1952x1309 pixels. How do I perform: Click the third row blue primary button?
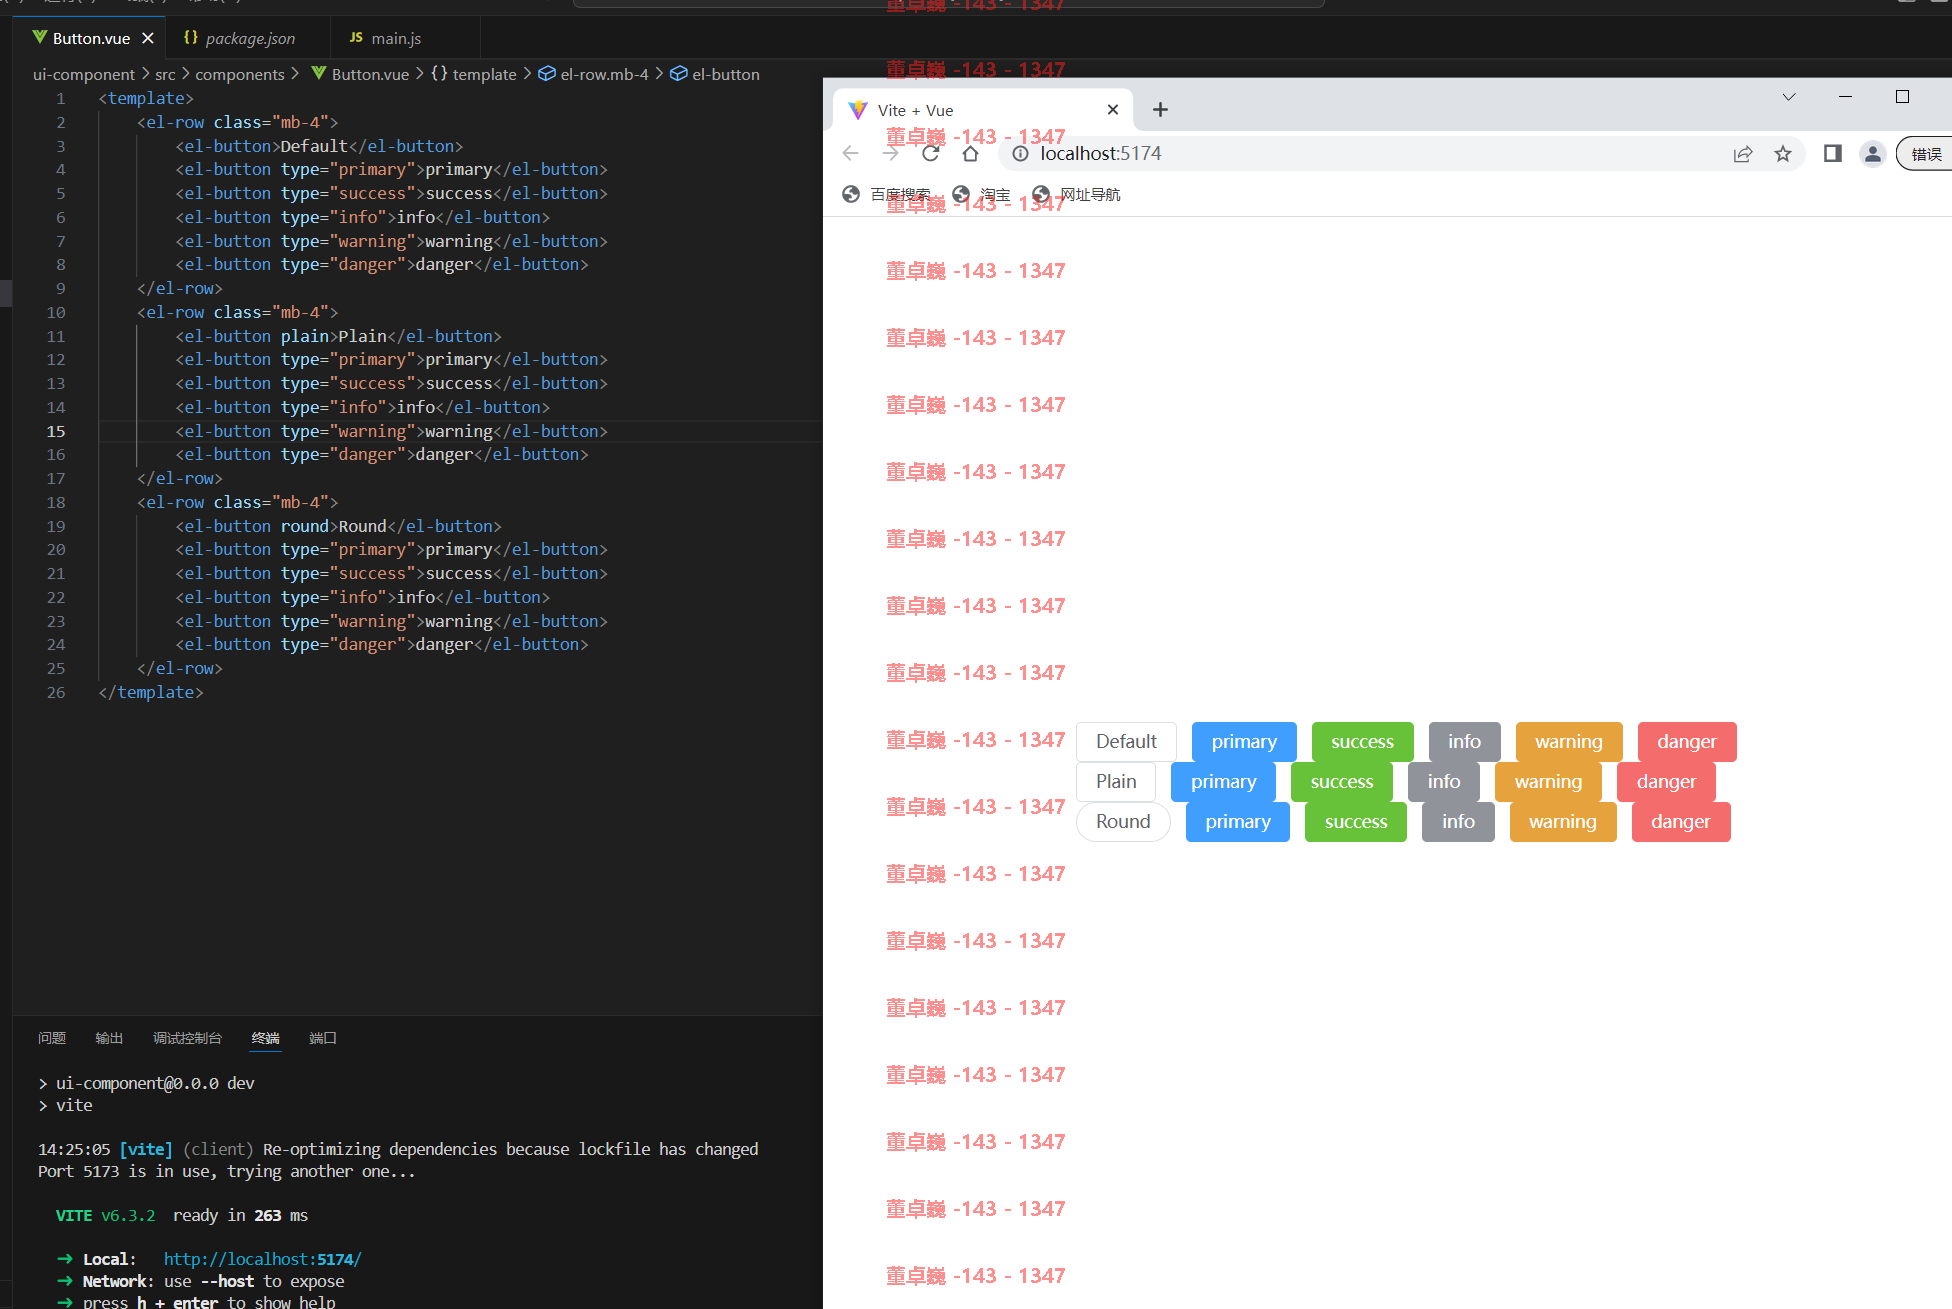pos(1238,822)
